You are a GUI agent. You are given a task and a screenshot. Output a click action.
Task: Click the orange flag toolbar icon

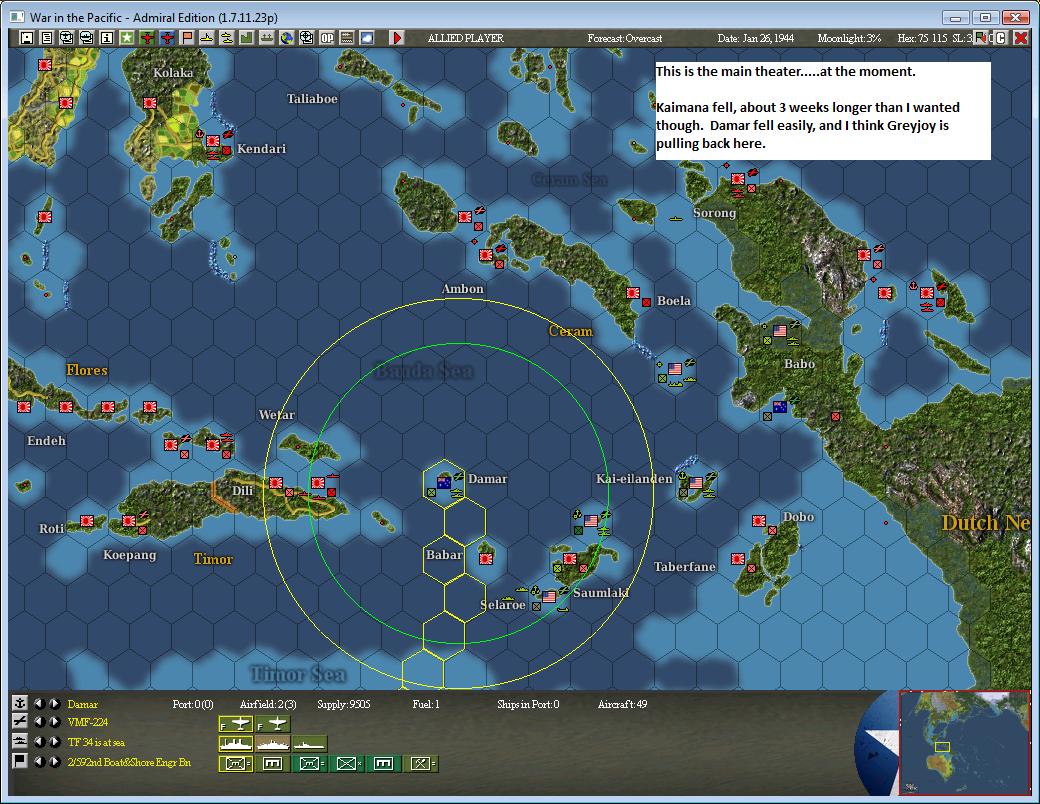coord(187,38)
